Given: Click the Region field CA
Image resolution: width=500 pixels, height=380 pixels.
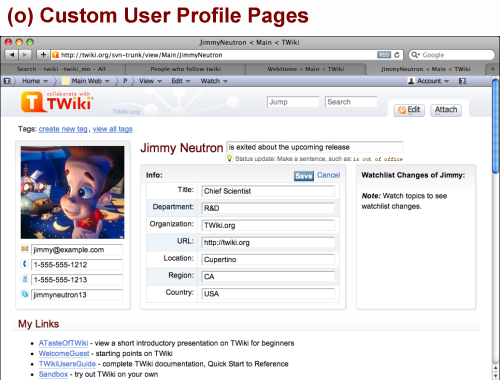Looking at the screenshot, I should 268,277.
